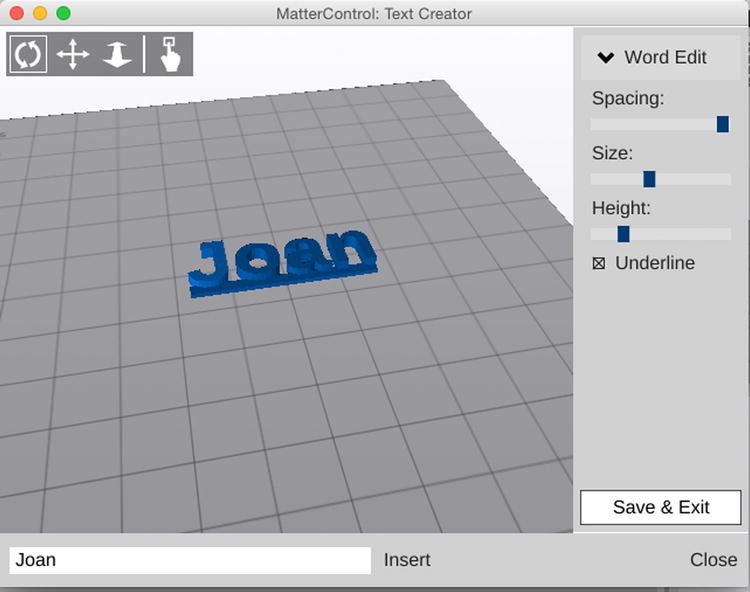This screenshot has height=592, width=750.
Task: Collapse the Word Edit section
Action: pyautogui.click(x=660, y=57)
